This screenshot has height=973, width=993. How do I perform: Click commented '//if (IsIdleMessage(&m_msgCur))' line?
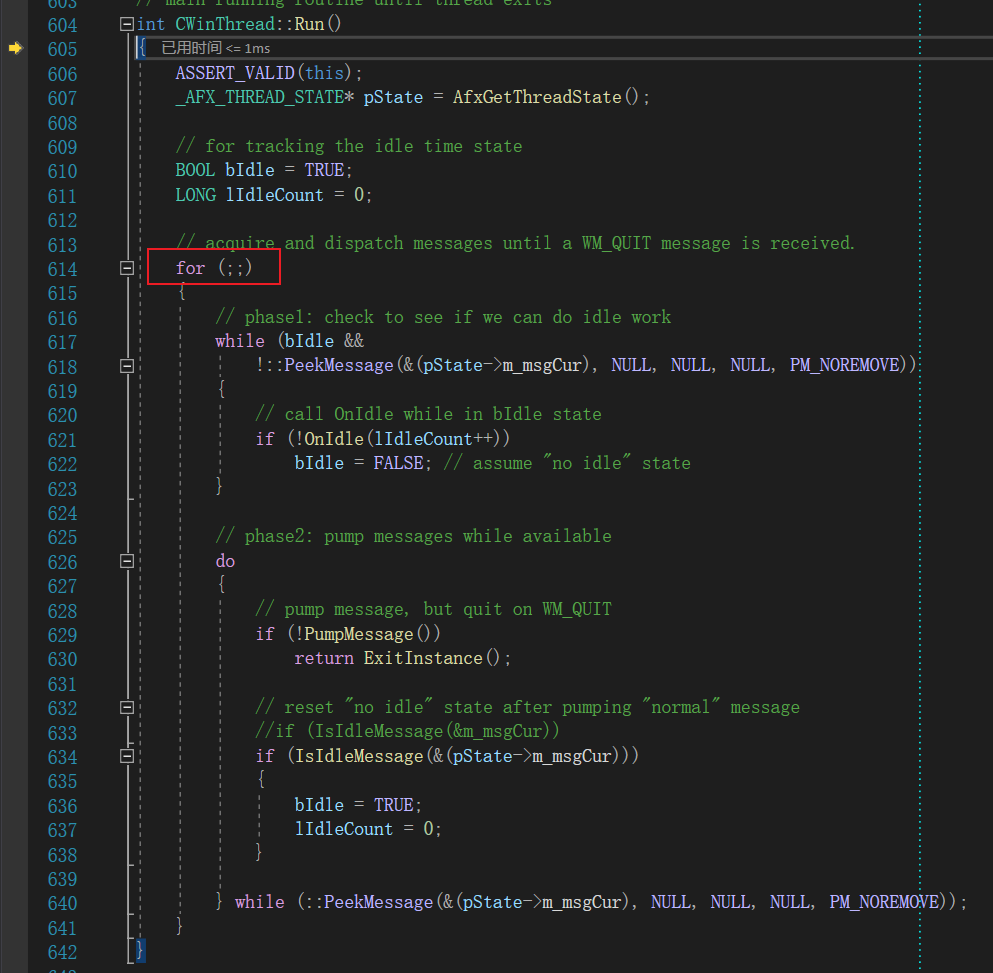tap(407, 732)
